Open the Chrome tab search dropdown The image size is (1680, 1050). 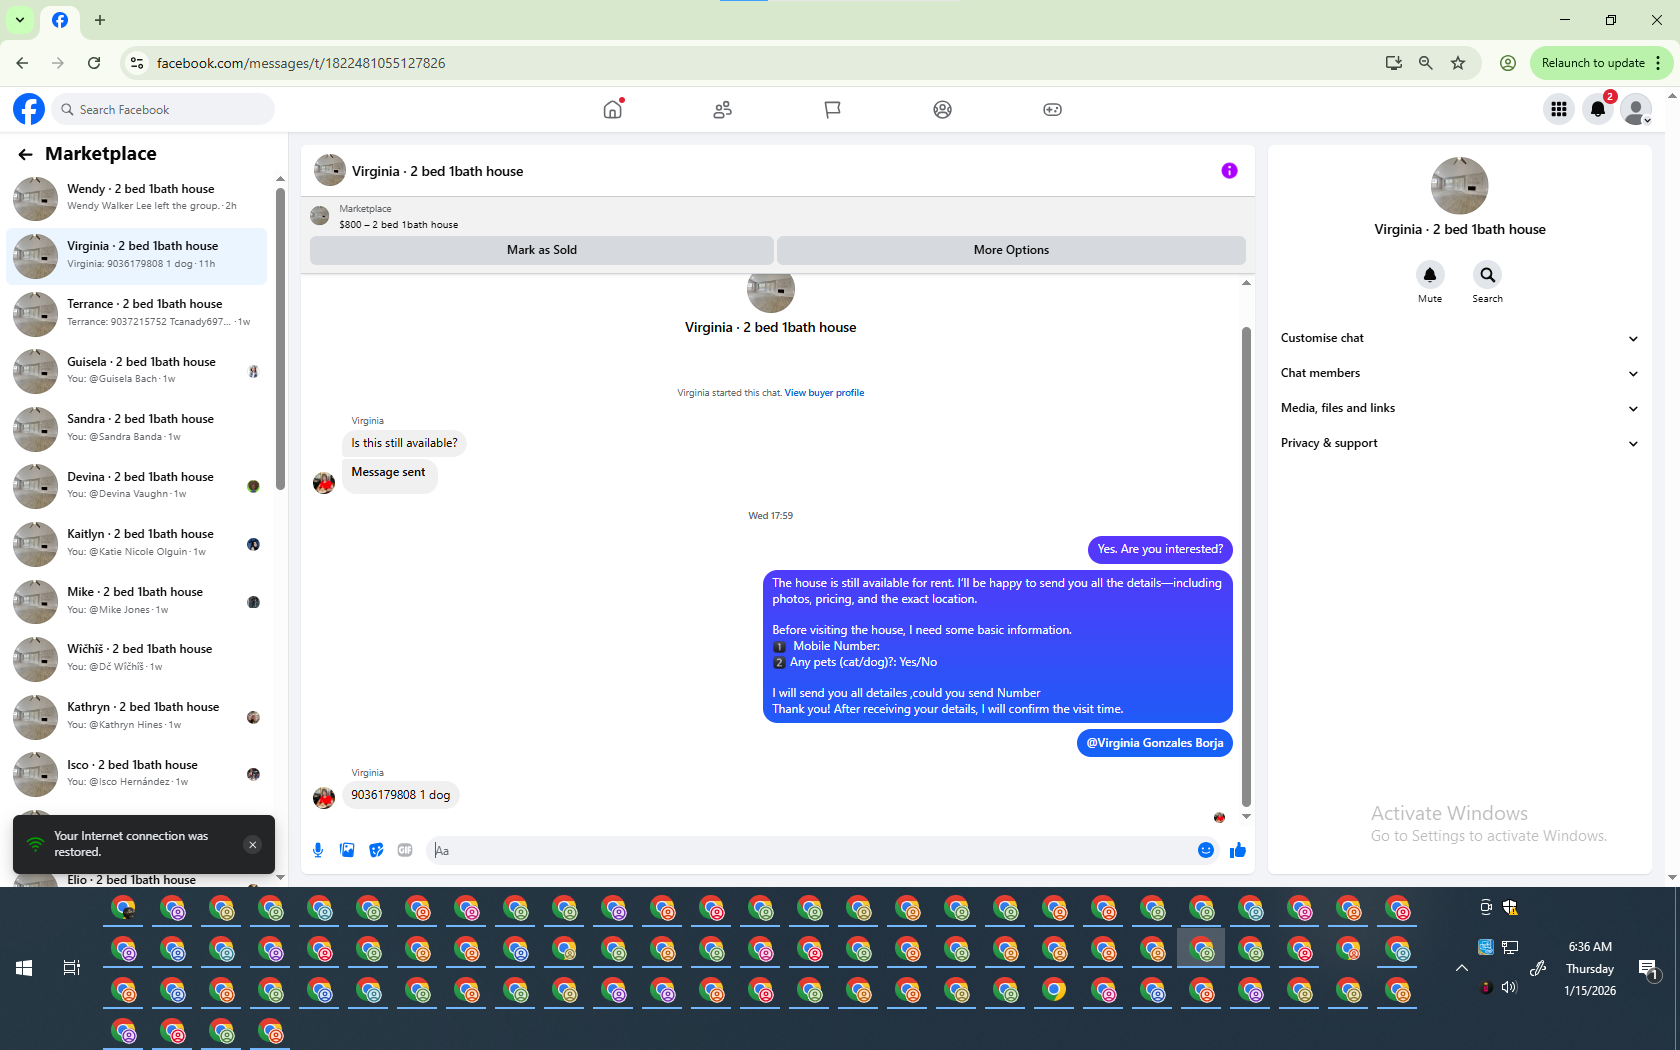click(19, 20)
